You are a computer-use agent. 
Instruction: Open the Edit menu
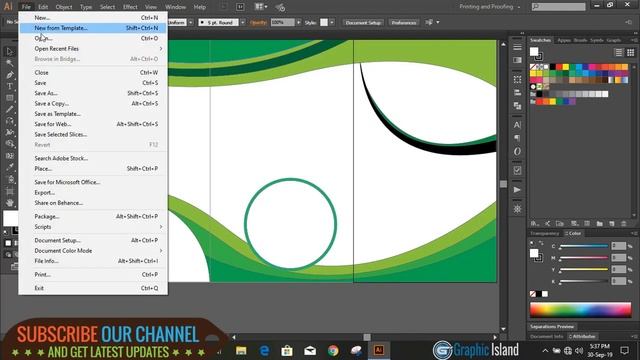[43, 7]
